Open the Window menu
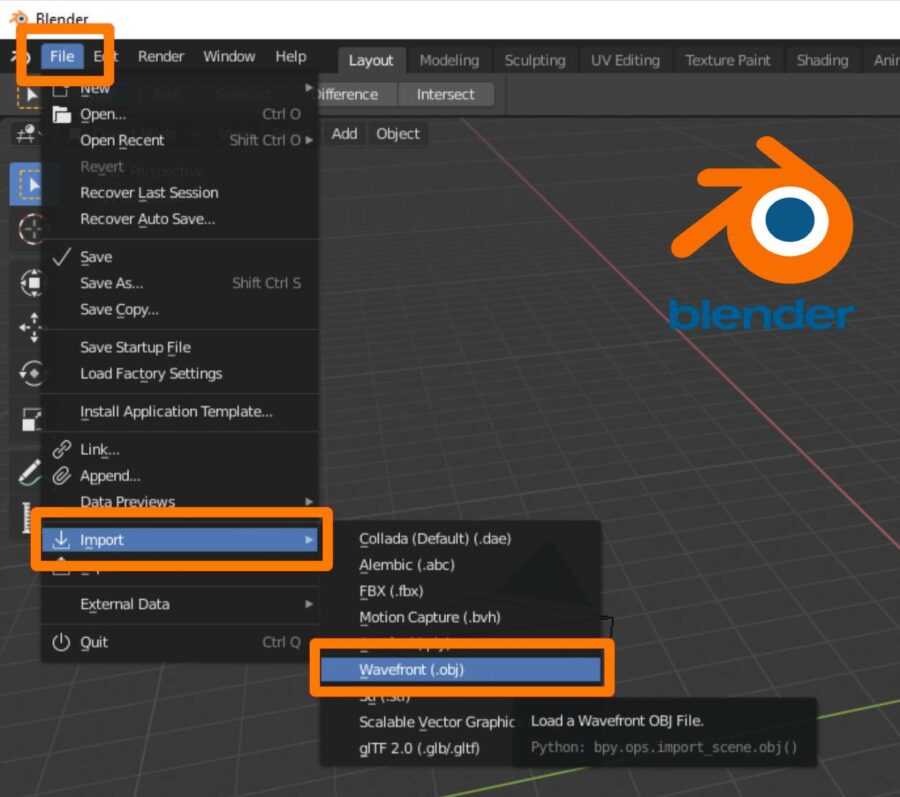 point(229,56)
